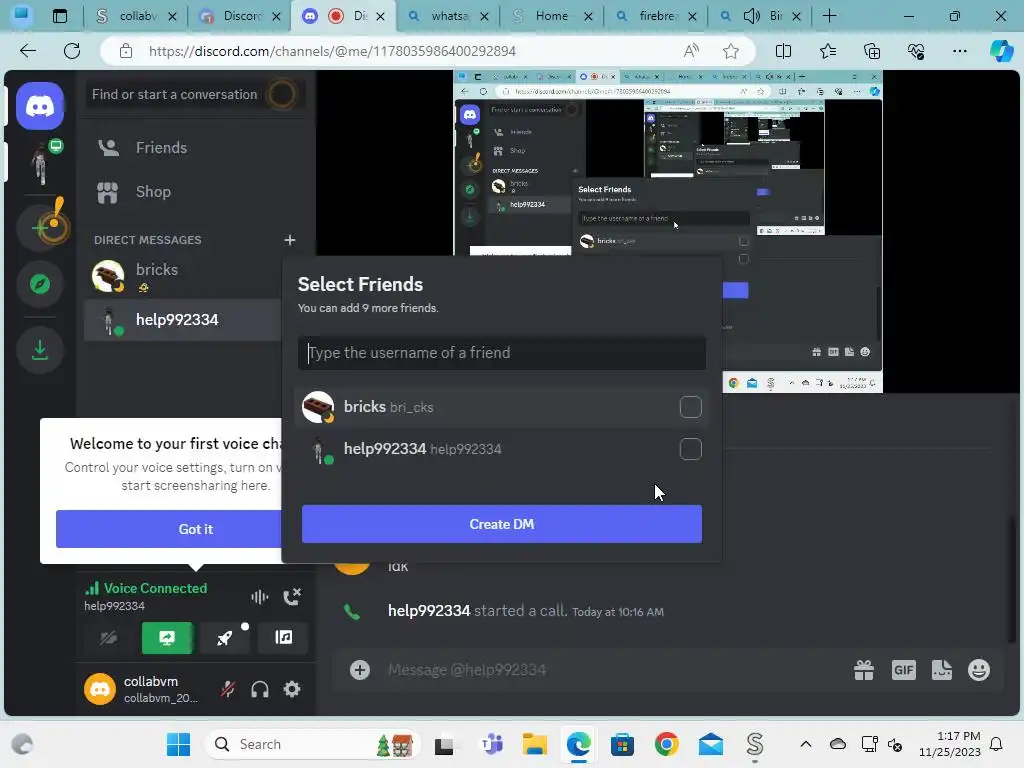Open the Copilot sidebar icon
This screenshot has height=768, width=1024.
(x=1001, y=51)
